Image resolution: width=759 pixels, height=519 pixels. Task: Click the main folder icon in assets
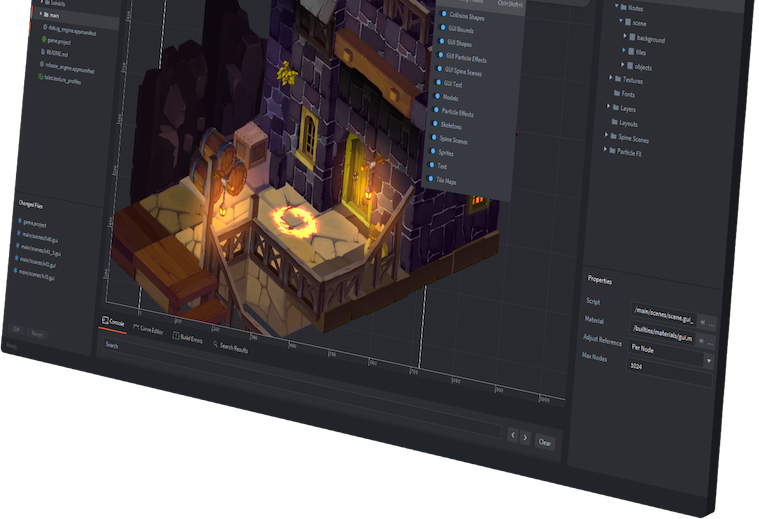pos(46,15)
